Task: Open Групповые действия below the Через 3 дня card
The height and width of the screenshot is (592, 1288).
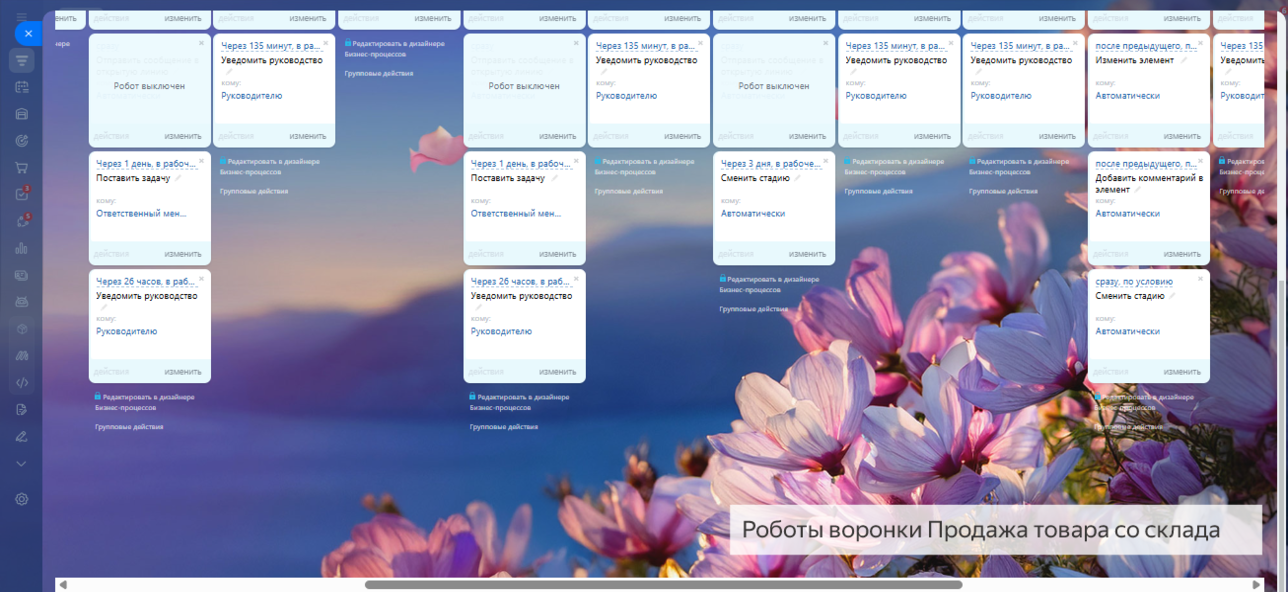Action: (753, 309)
